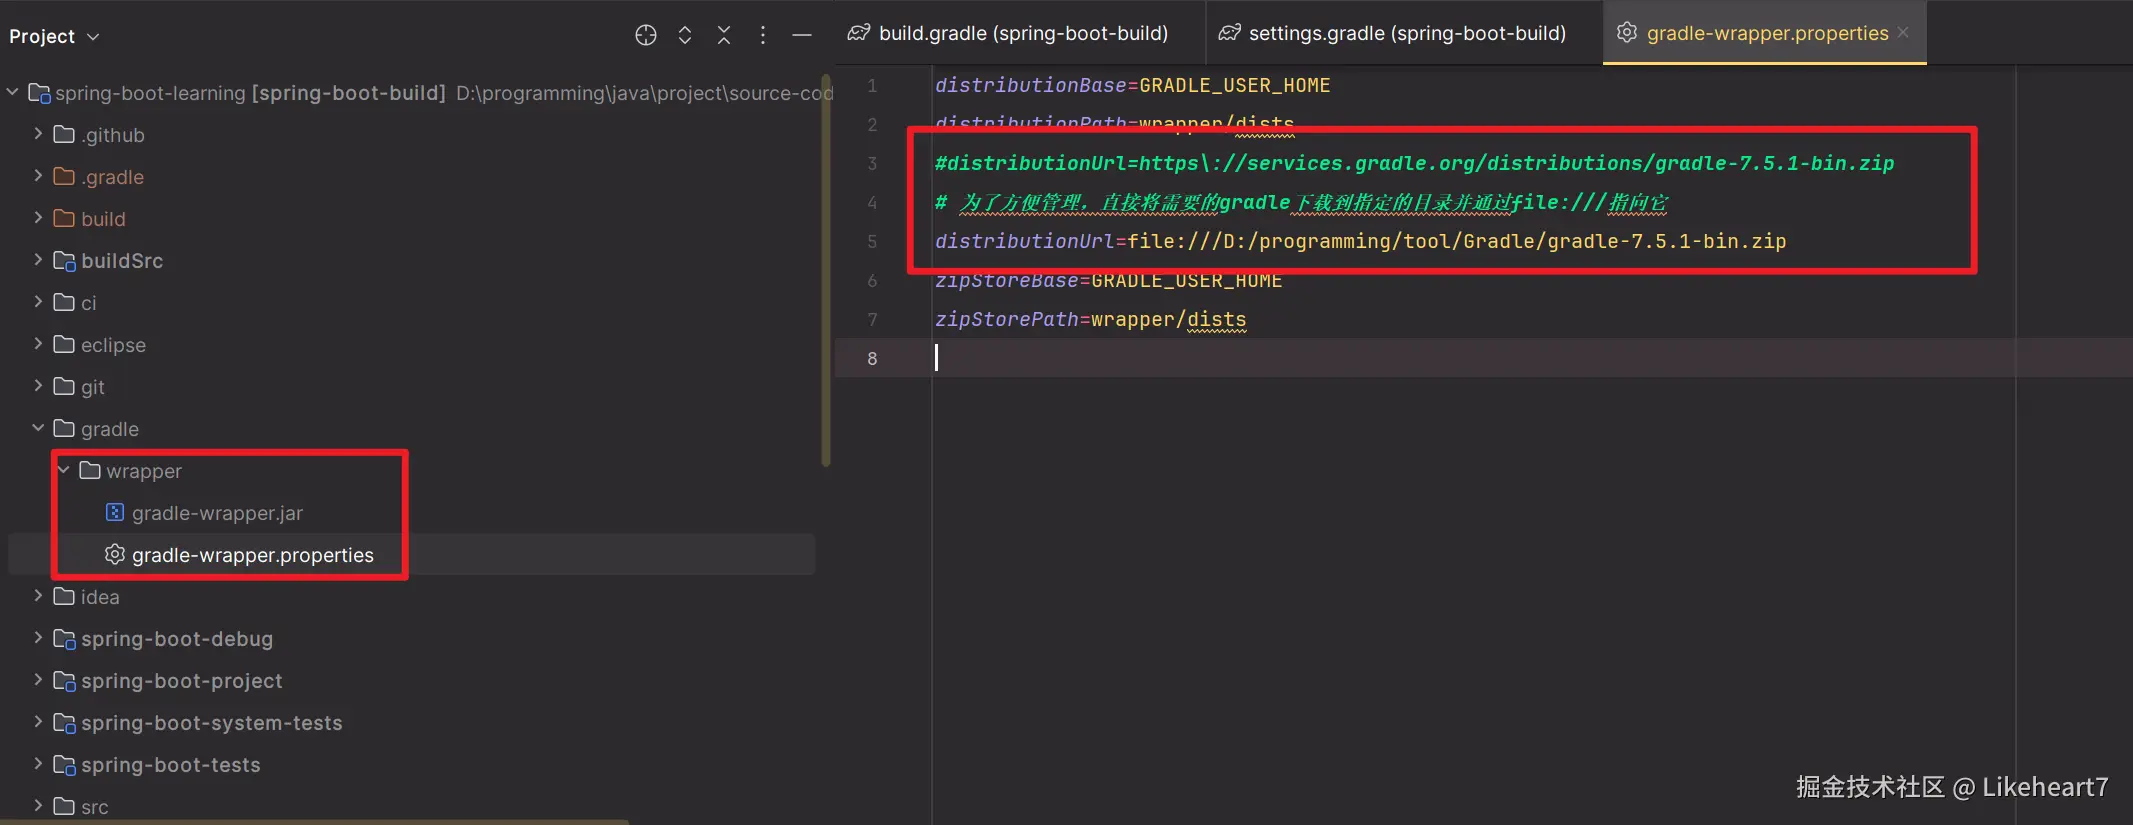The height and width of the screenshot is (825, 2133).
Task: Expand the src folder
Action: (x=38, y=806)
